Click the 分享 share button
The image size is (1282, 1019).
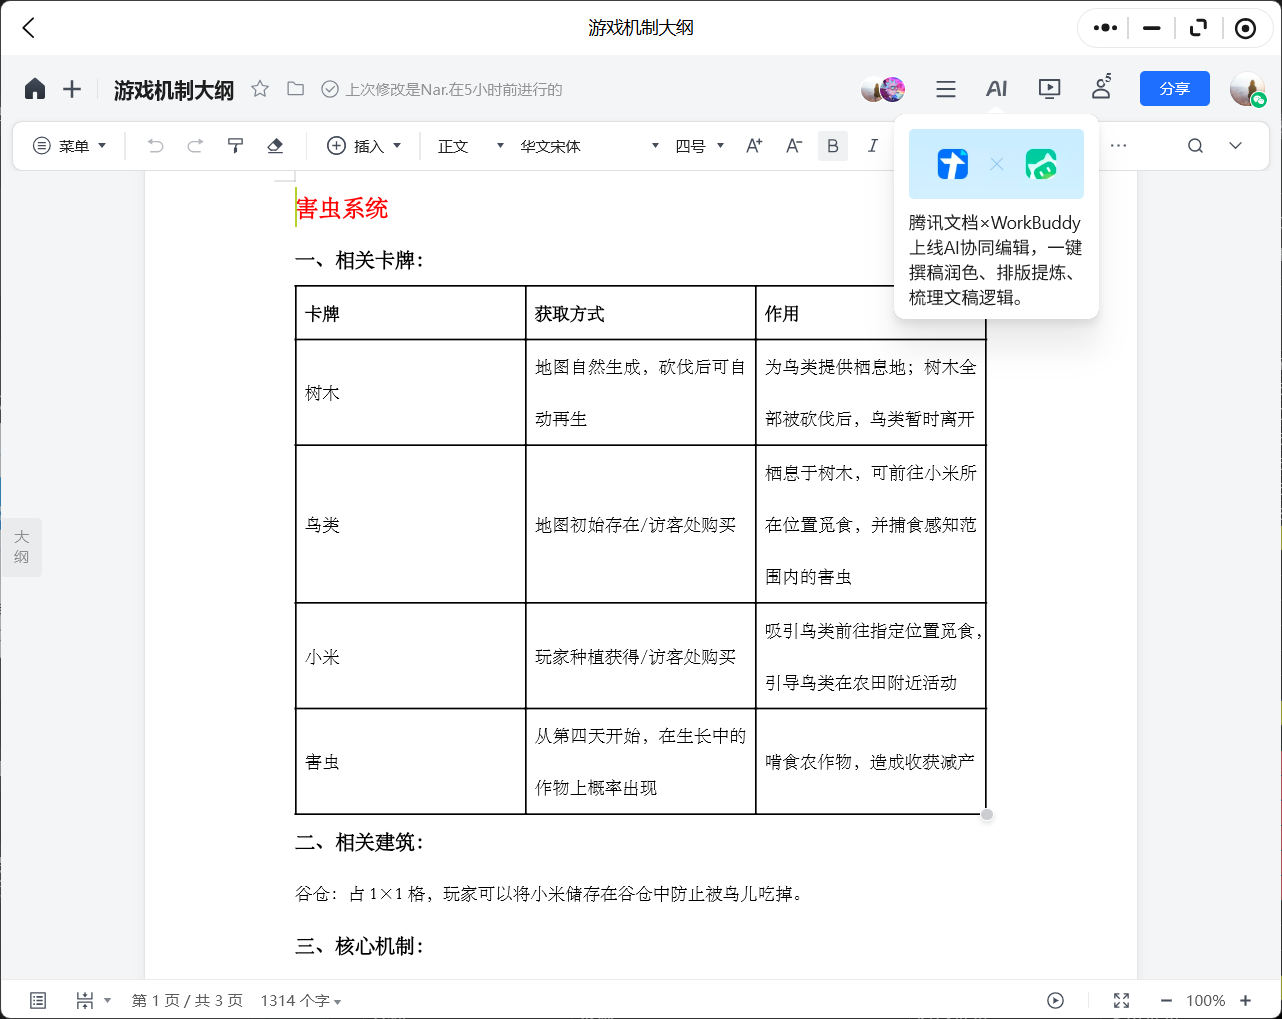(x=1175, y=89)
